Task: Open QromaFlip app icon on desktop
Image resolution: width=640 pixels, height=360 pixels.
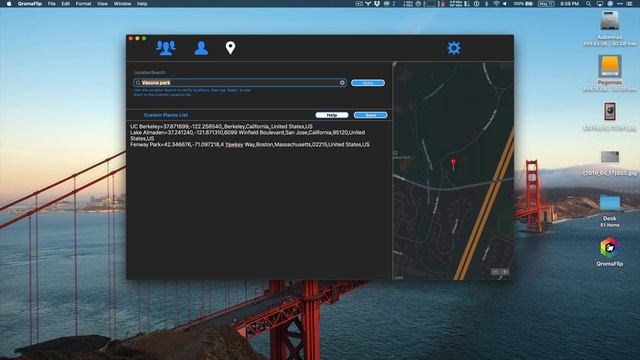Action: coord(609,248)
